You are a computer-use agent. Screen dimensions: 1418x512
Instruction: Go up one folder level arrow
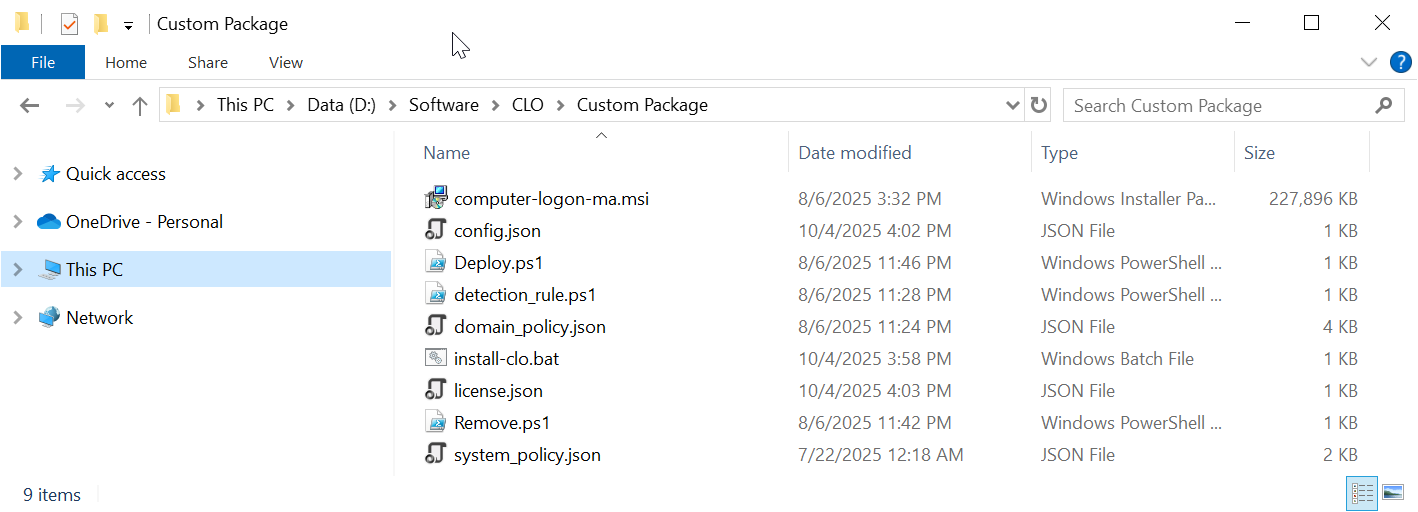tap(140, 106)
